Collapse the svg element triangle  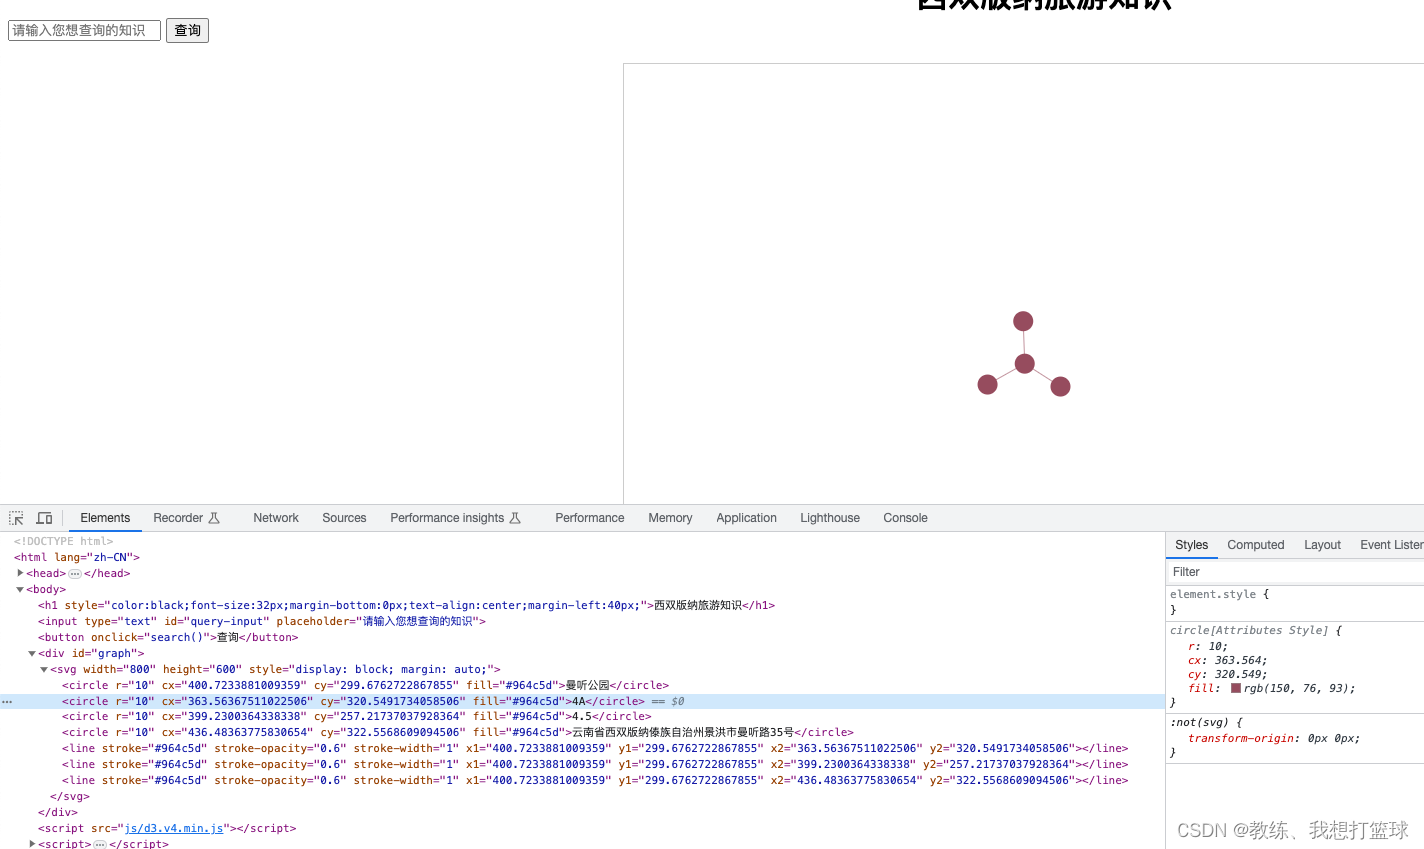point(44,669)
